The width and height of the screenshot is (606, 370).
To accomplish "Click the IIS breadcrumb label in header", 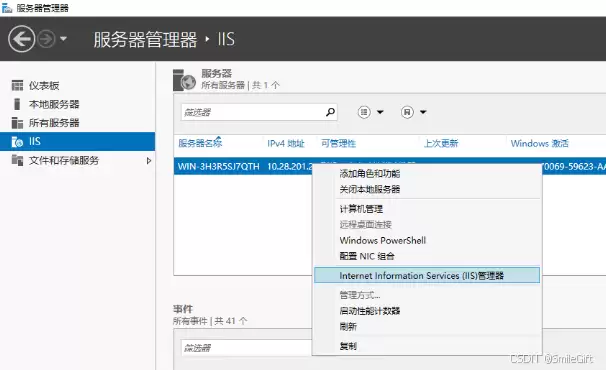I will coord(226,39).
